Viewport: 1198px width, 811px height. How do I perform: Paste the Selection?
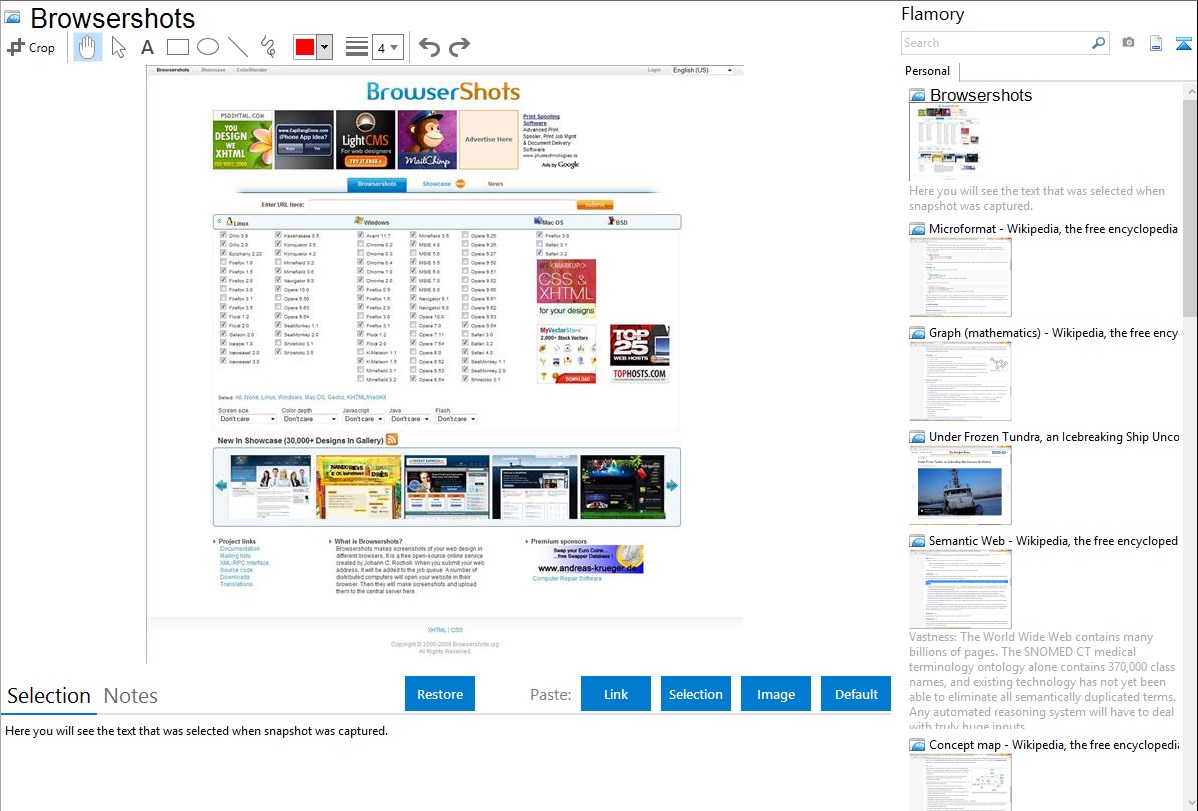pyautogui.click(x=695, y=694)
